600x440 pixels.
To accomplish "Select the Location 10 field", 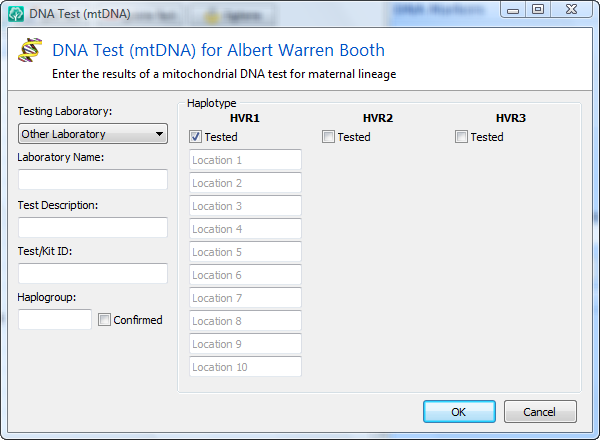I will pos(245,367).
